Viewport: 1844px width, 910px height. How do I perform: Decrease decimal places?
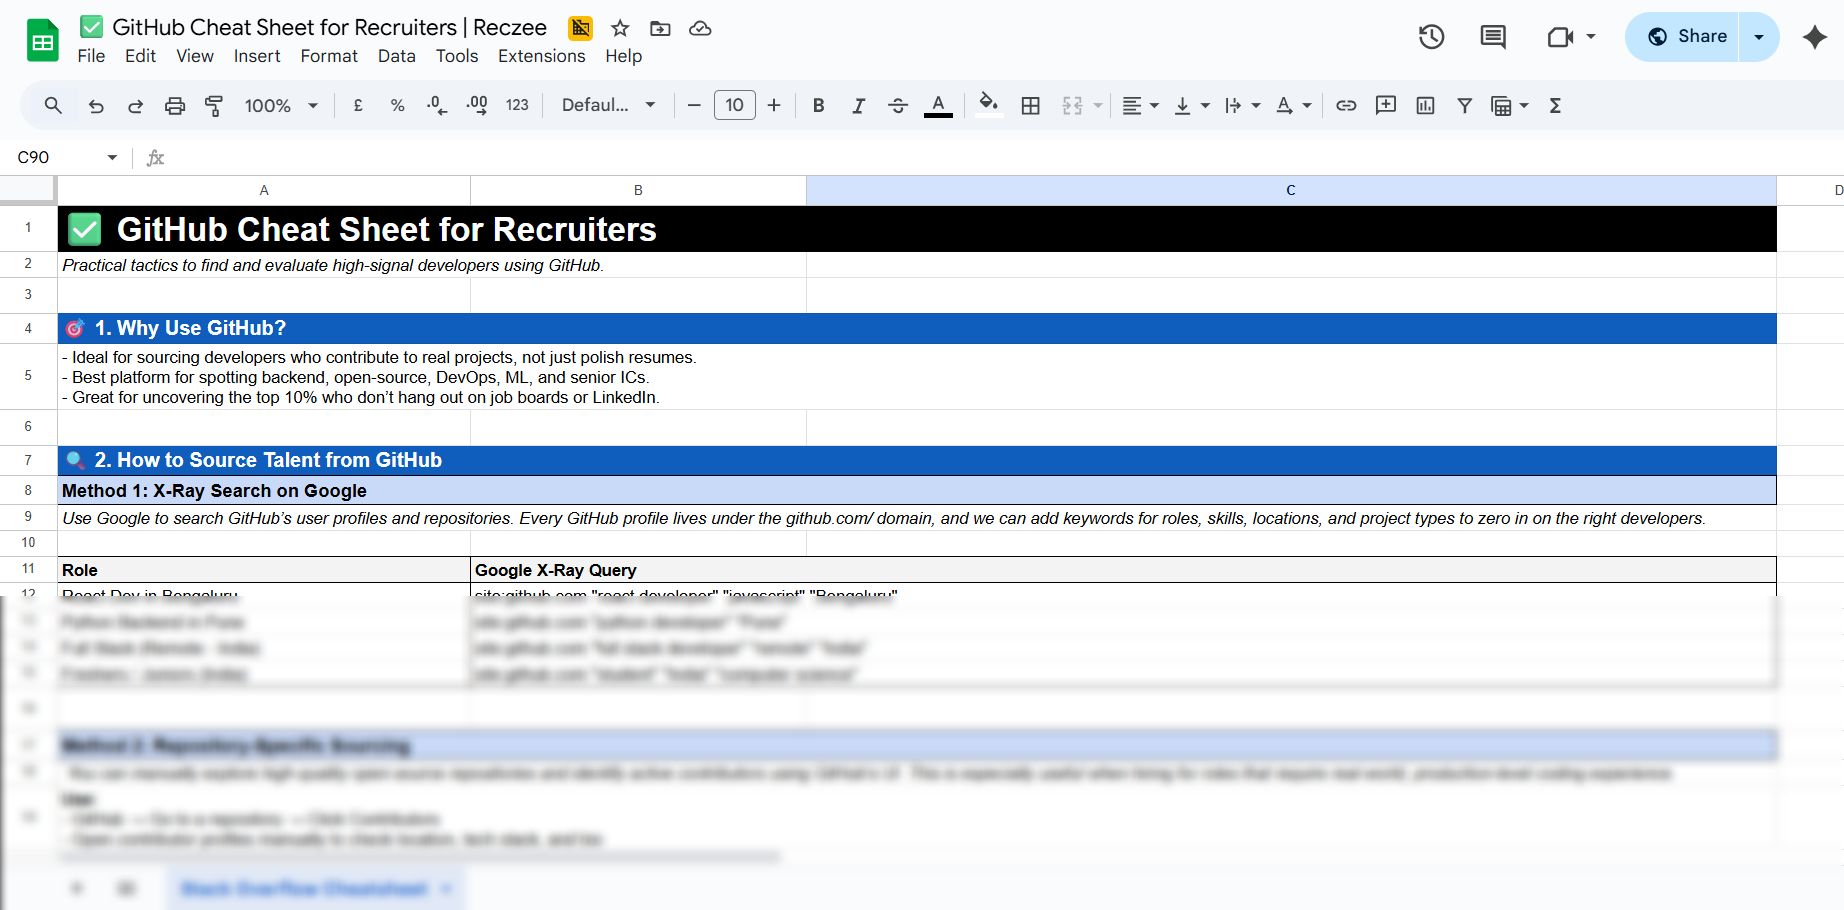click(437, 105)
